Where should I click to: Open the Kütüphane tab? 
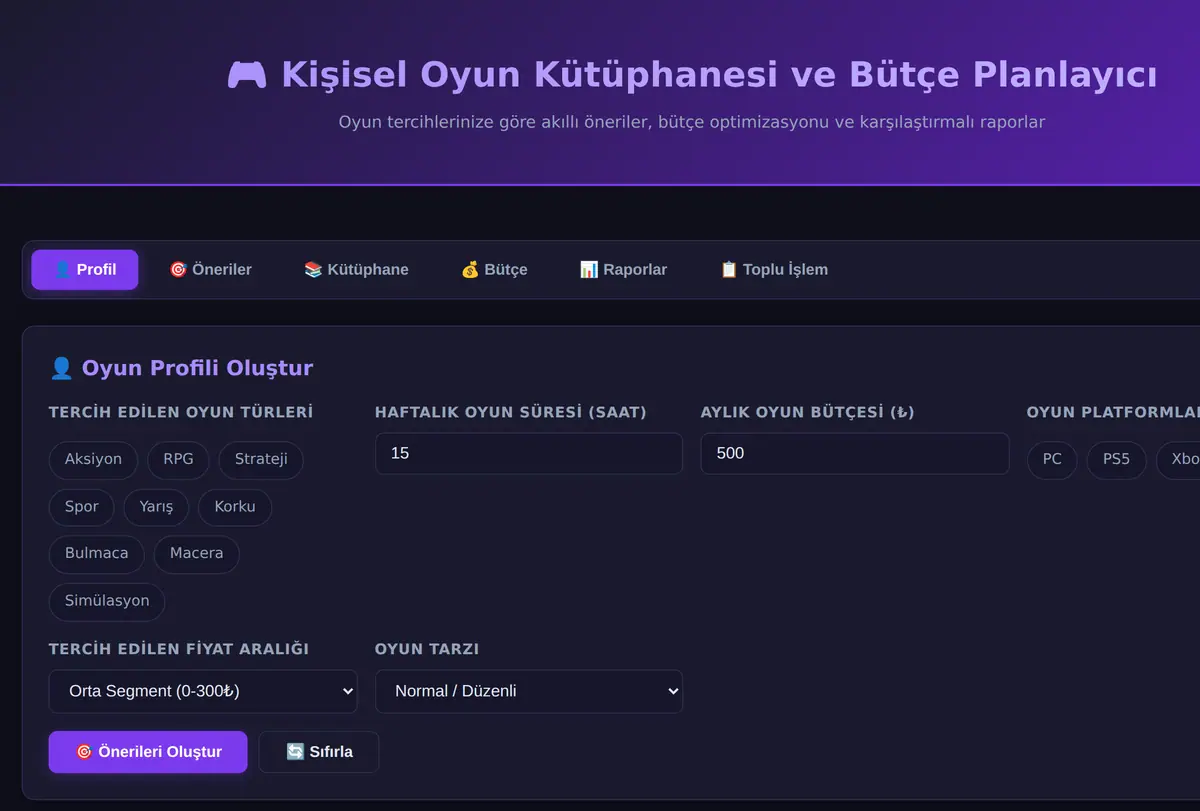[x=356, y=269]
